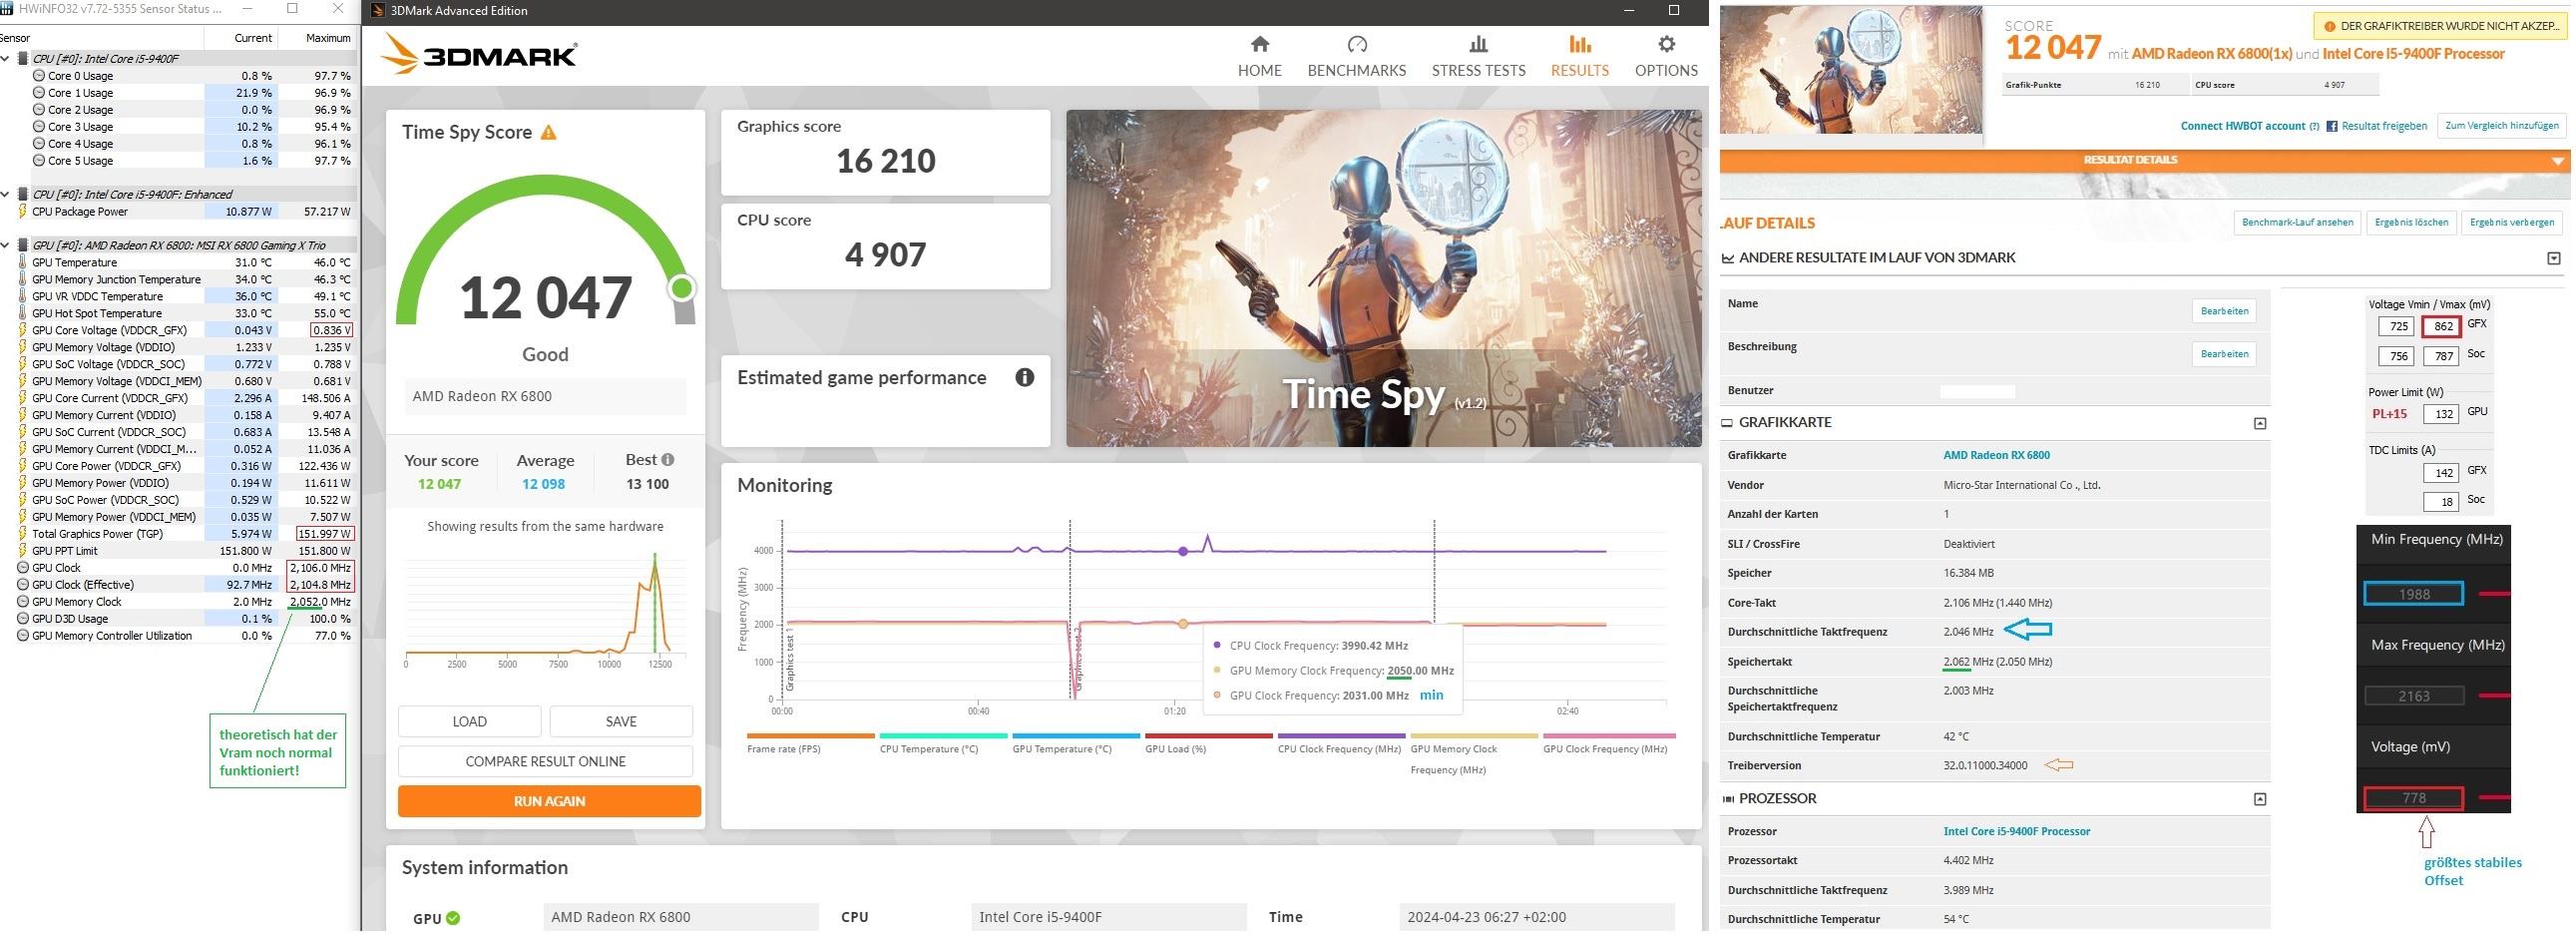Collapse the i5-9400F Enhanced sensor group
Screen dimensions: 2576x936
[x=5, y=195]
